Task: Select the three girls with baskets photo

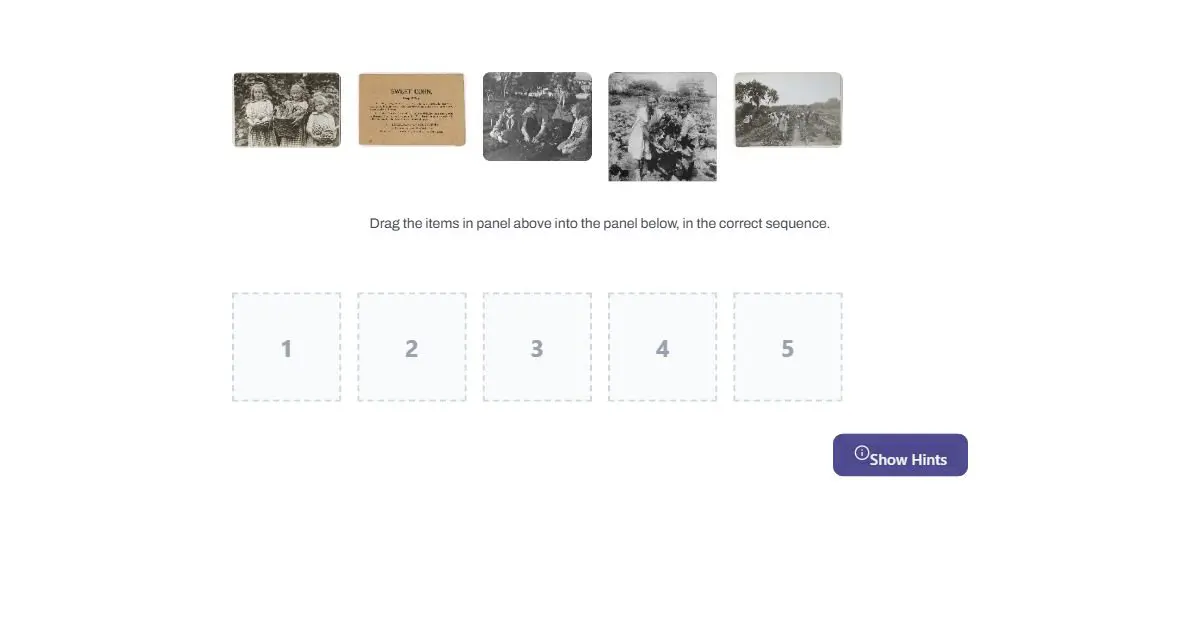Action: tap(287, 110)
